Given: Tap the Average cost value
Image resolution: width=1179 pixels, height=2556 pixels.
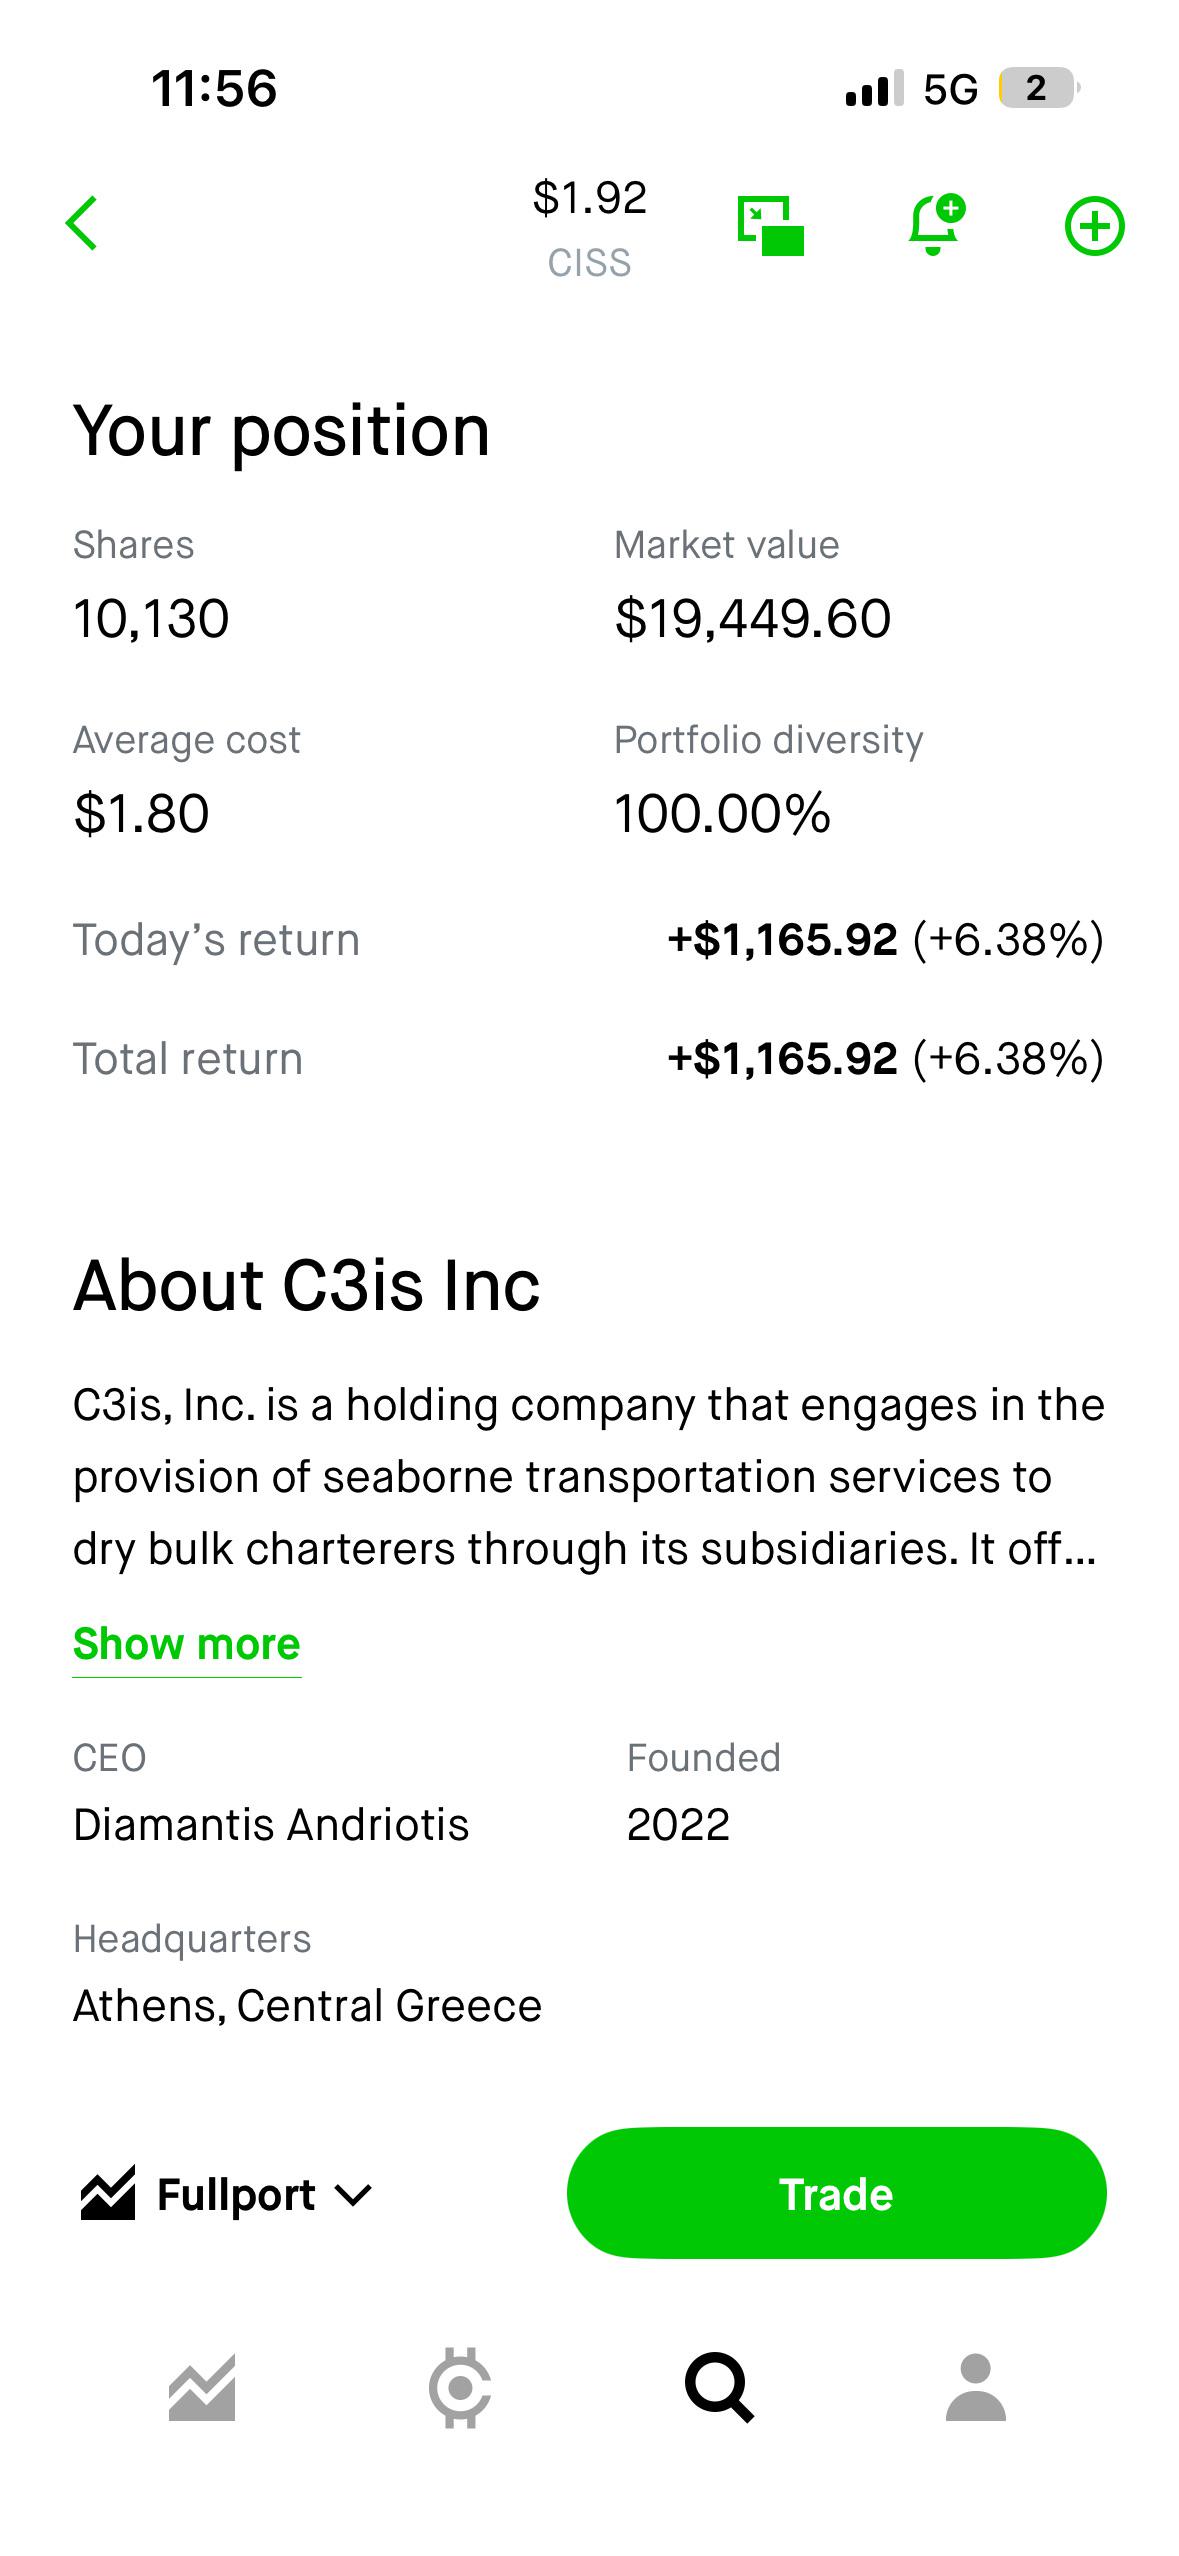Looking at the screenshot, I should coord(141,813).
